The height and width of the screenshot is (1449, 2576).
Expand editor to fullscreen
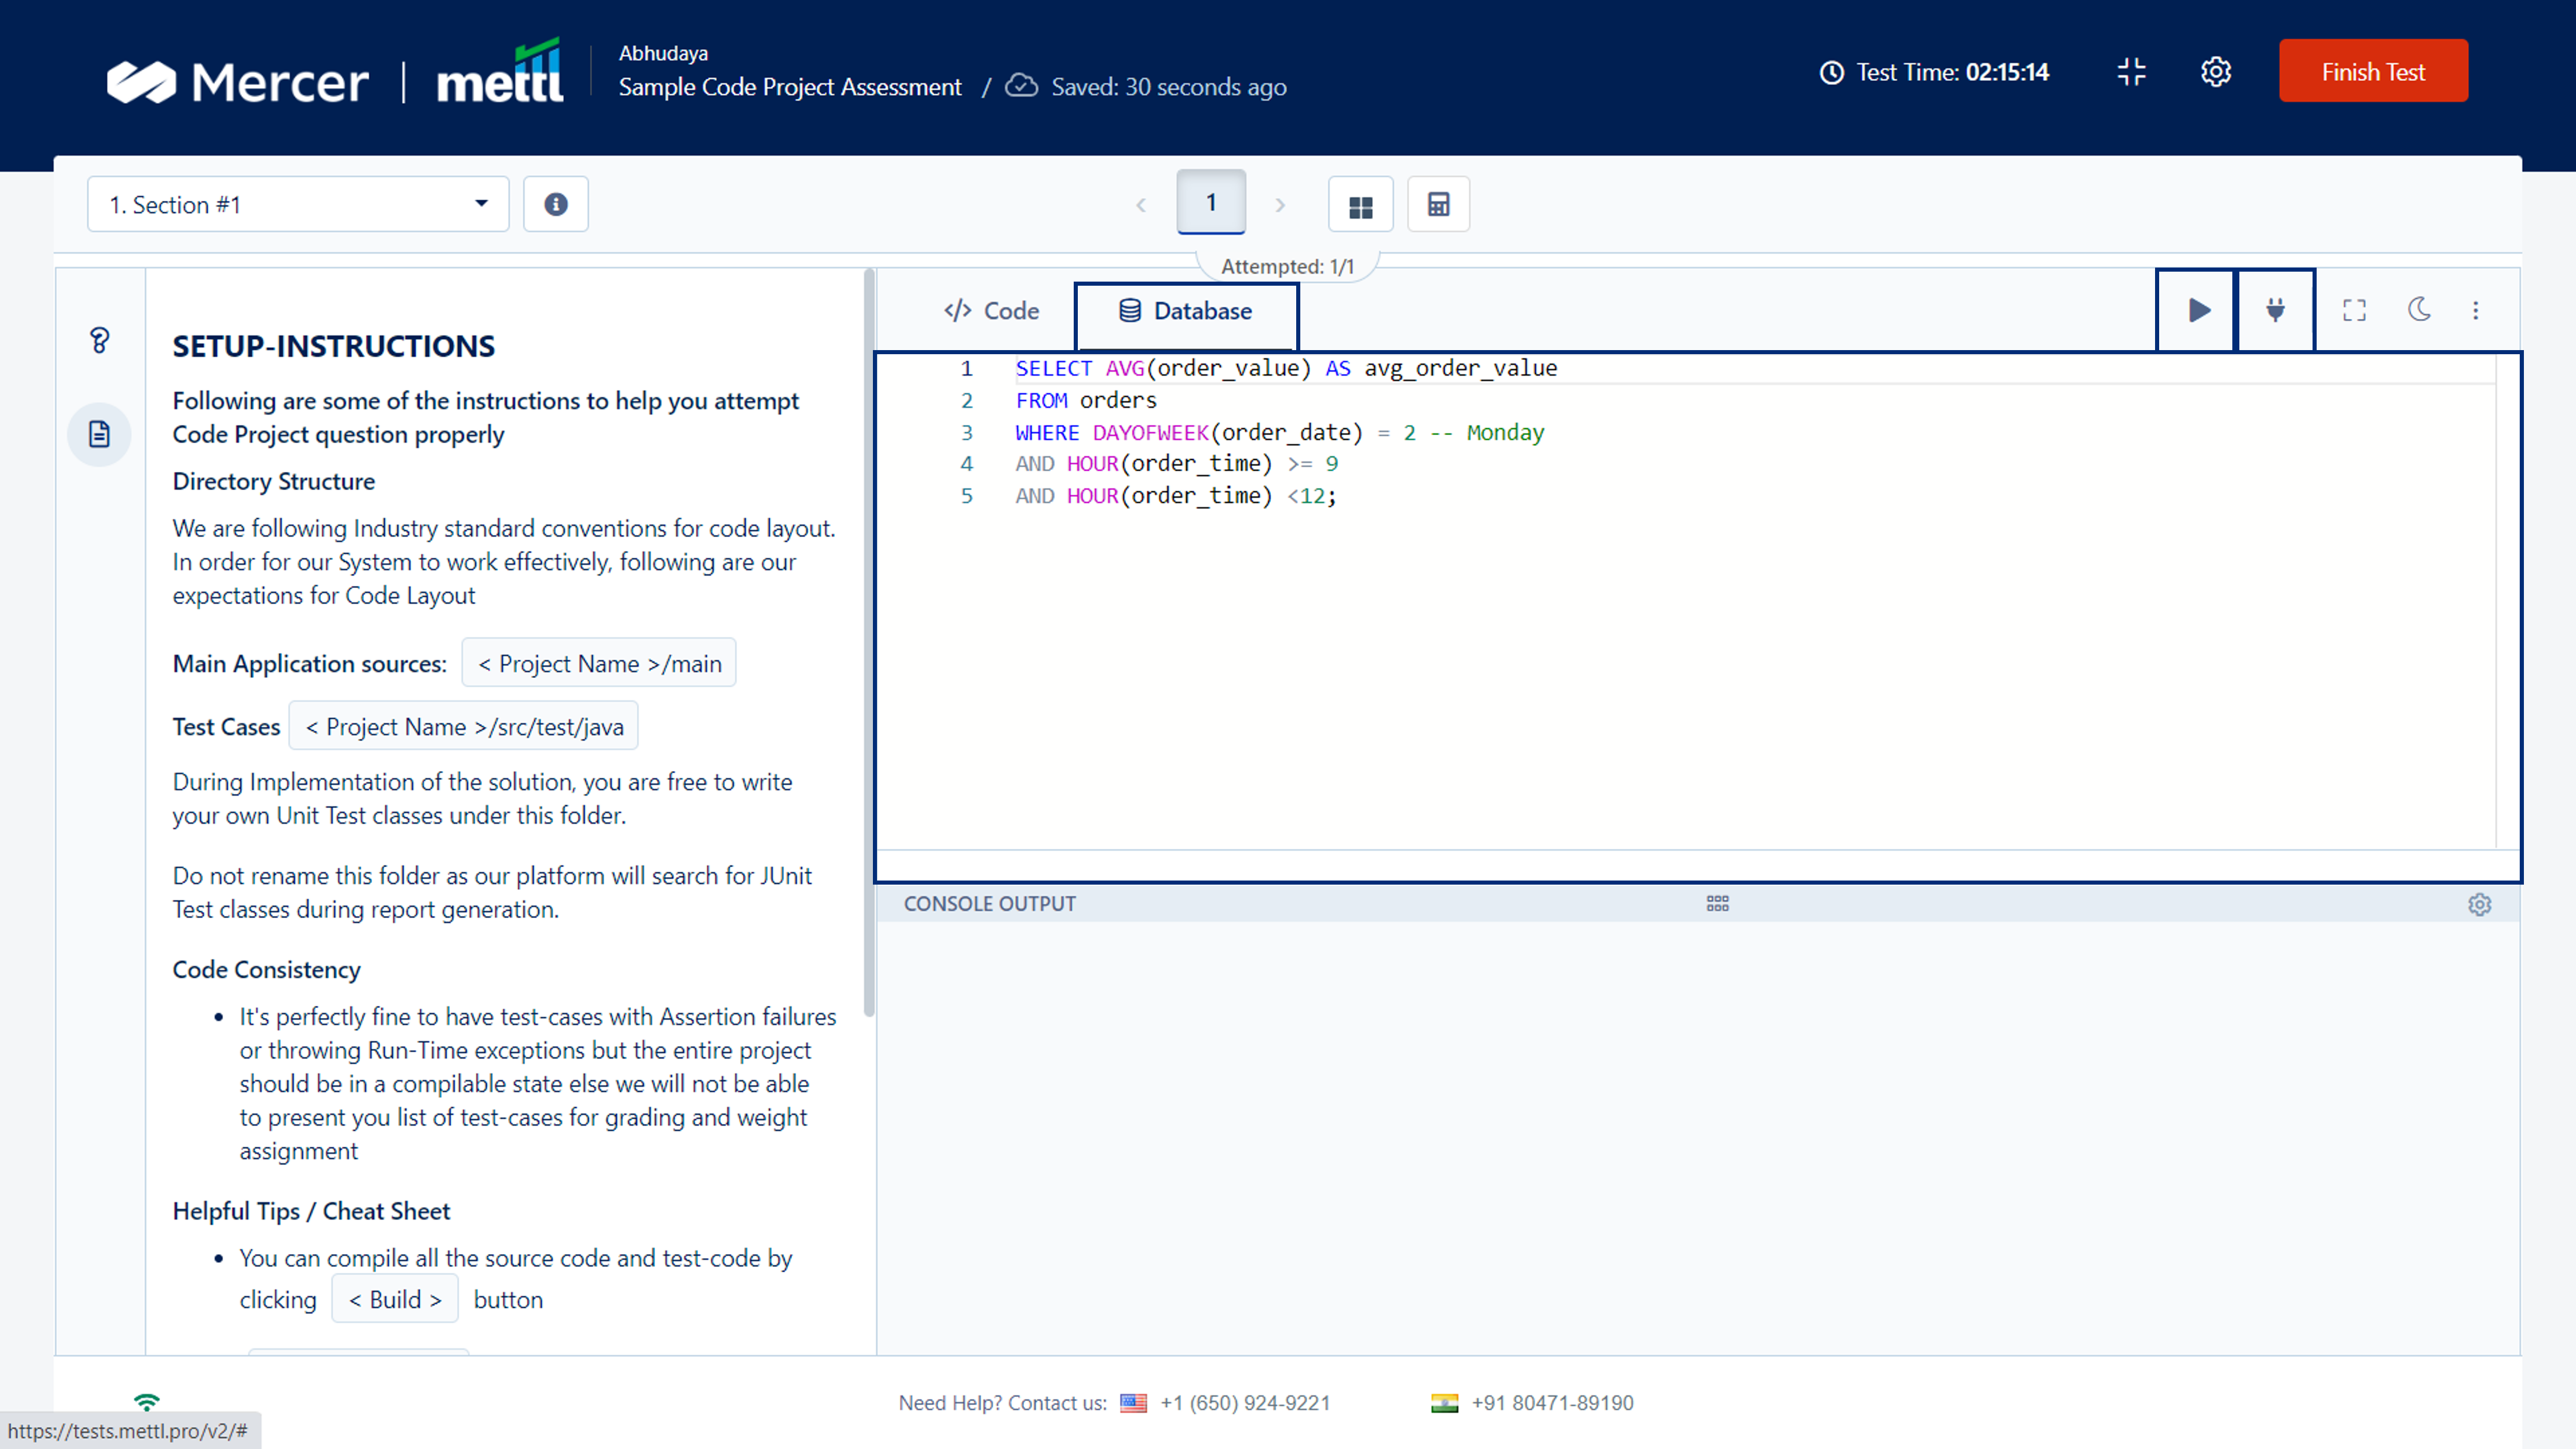coord(2354,310)
